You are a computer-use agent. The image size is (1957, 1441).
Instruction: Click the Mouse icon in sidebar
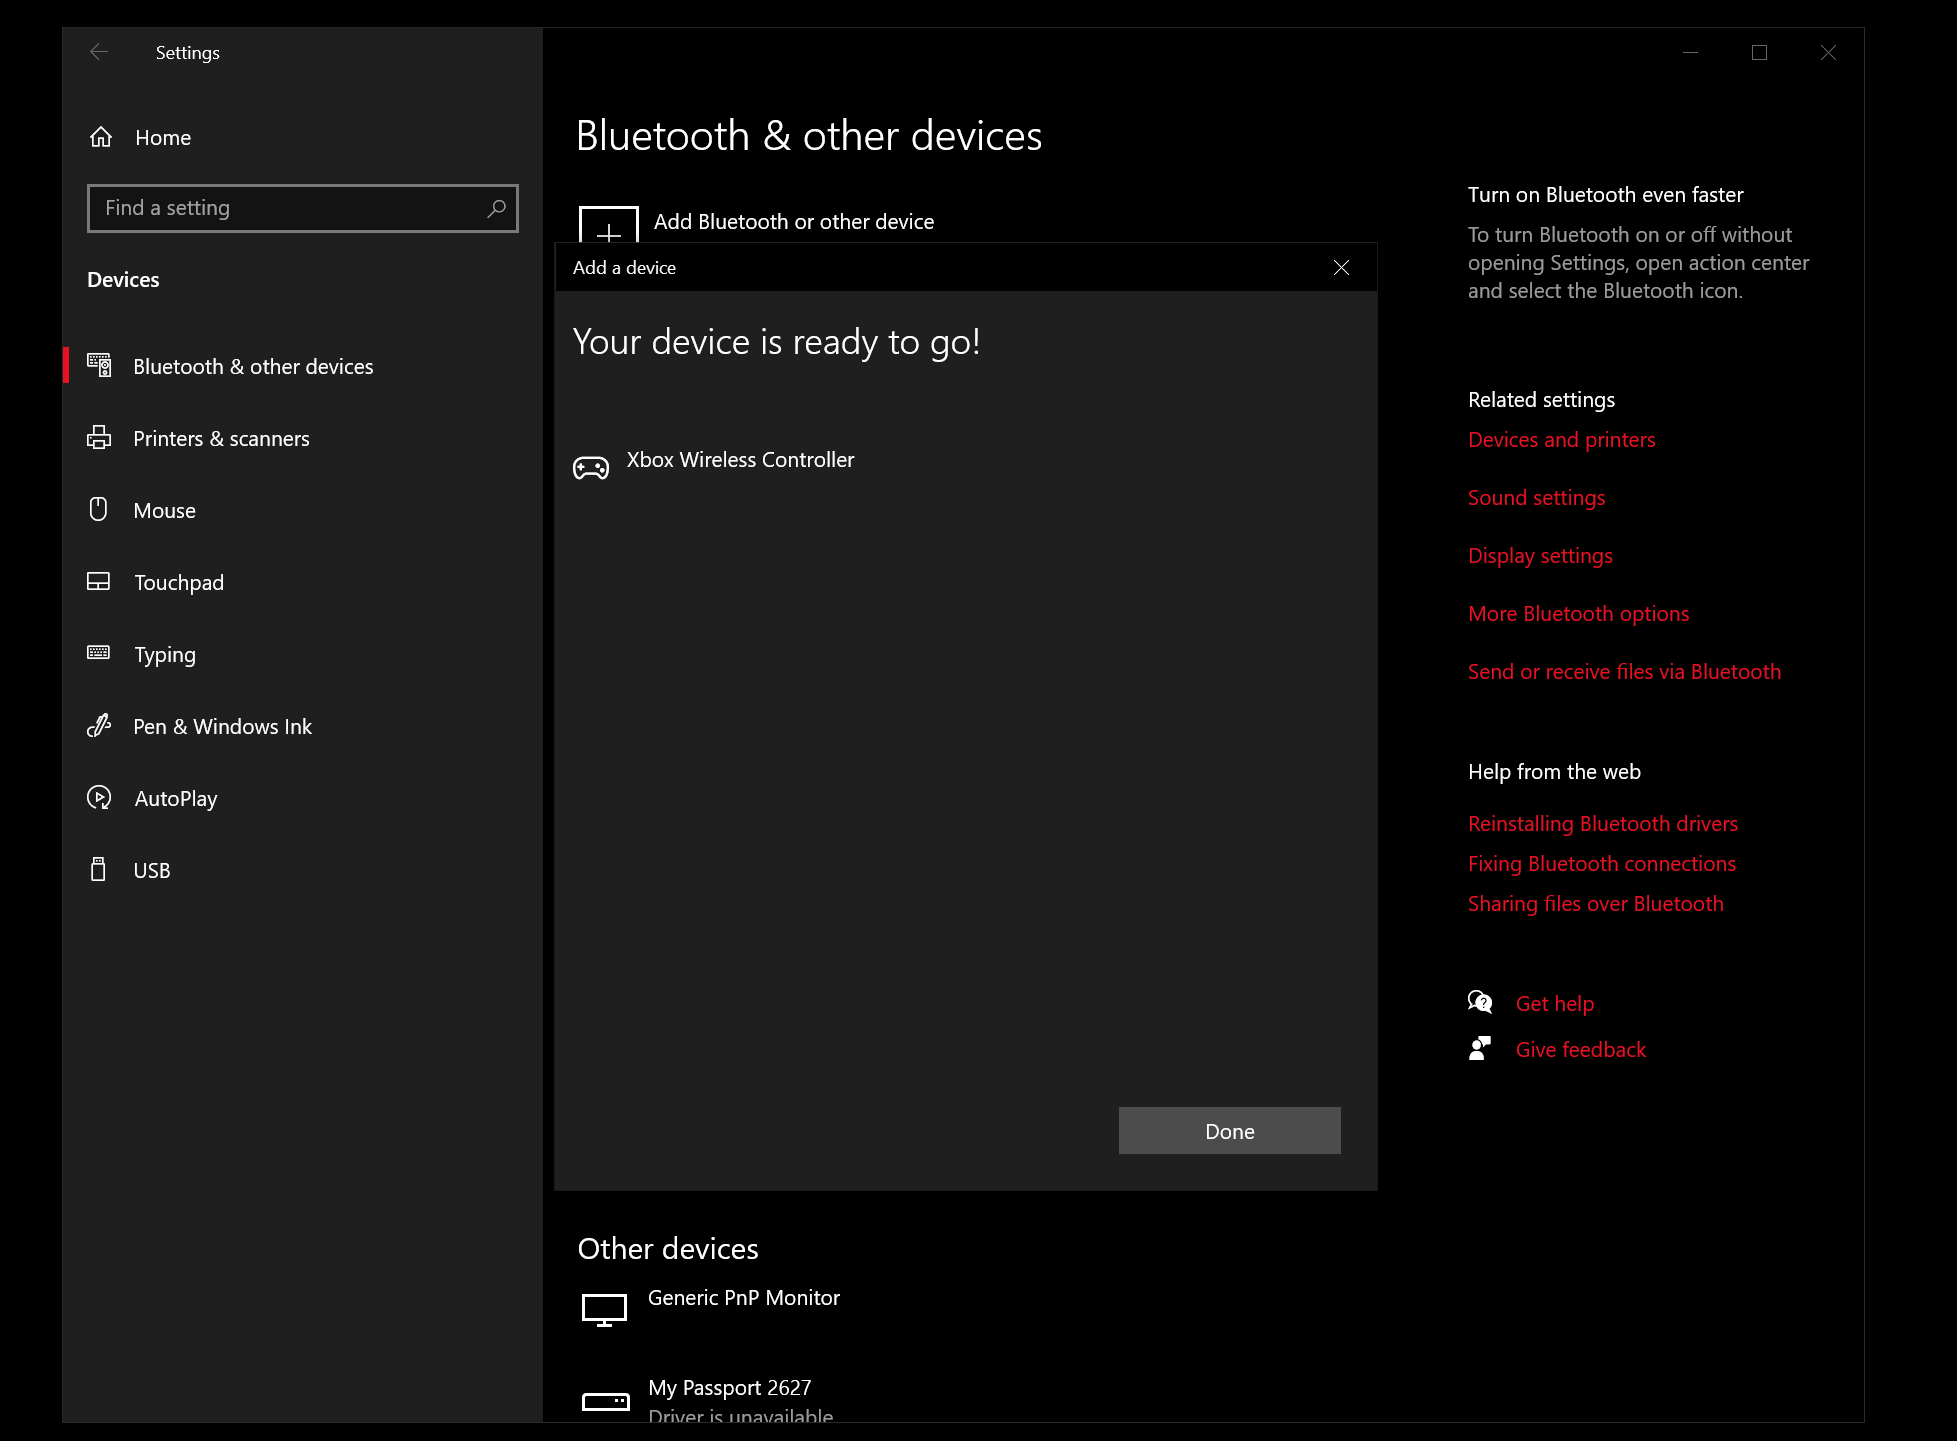[98, 510]
